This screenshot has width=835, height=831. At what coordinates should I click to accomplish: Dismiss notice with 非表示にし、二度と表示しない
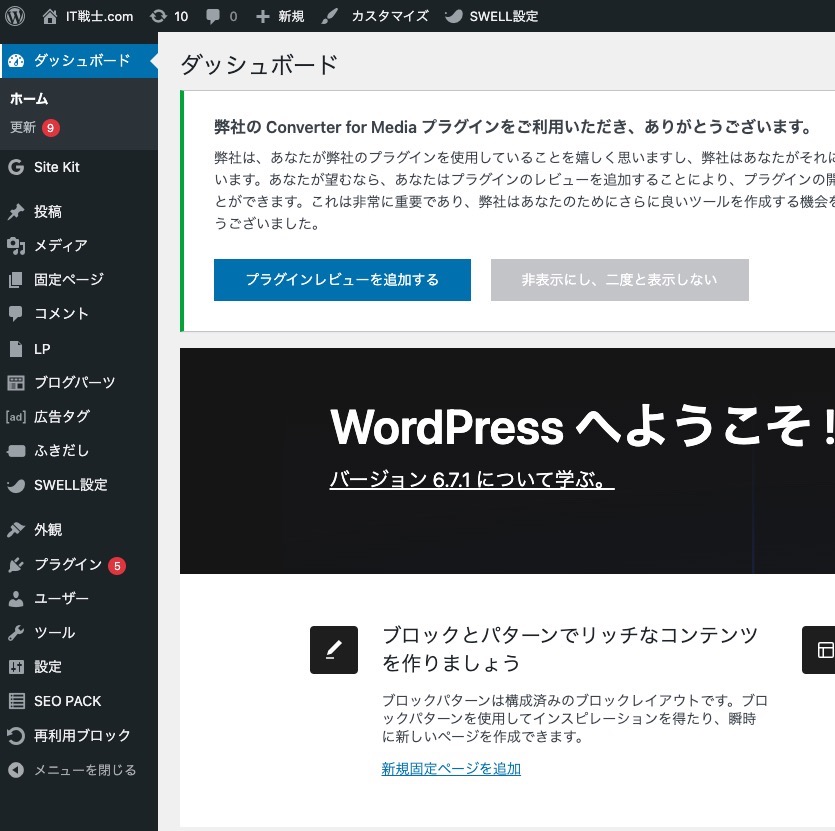pyautogui.click(x=619, y=280)
